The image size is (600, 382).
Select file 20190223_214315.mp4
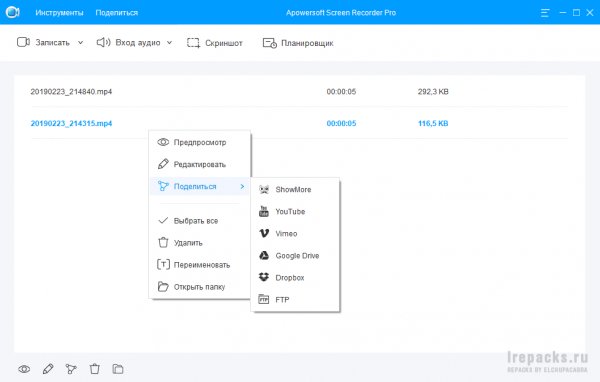pos(71,123)
